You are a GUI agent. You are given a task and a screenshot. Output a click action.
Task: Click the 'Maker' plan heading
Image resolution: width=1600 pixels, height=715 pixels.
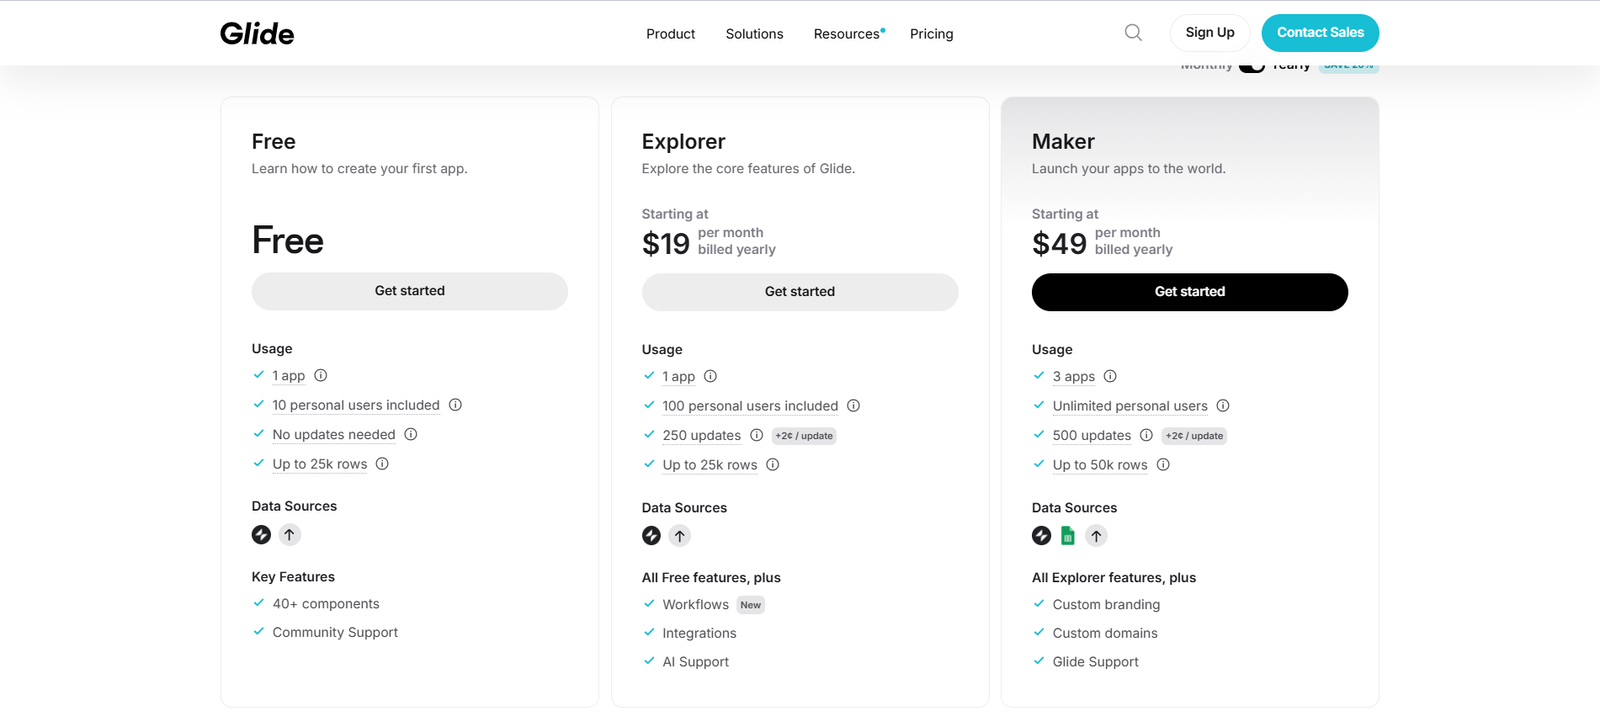1063,142
